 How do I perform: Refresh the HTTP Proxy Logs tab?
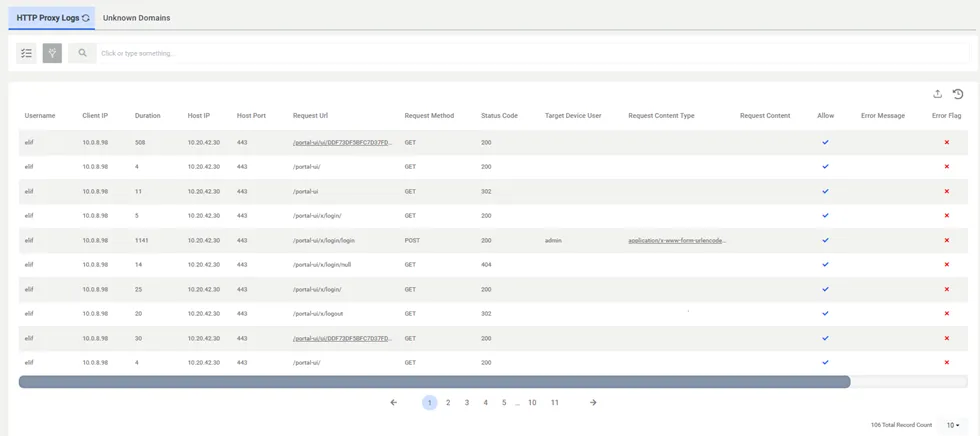(86, 18)
